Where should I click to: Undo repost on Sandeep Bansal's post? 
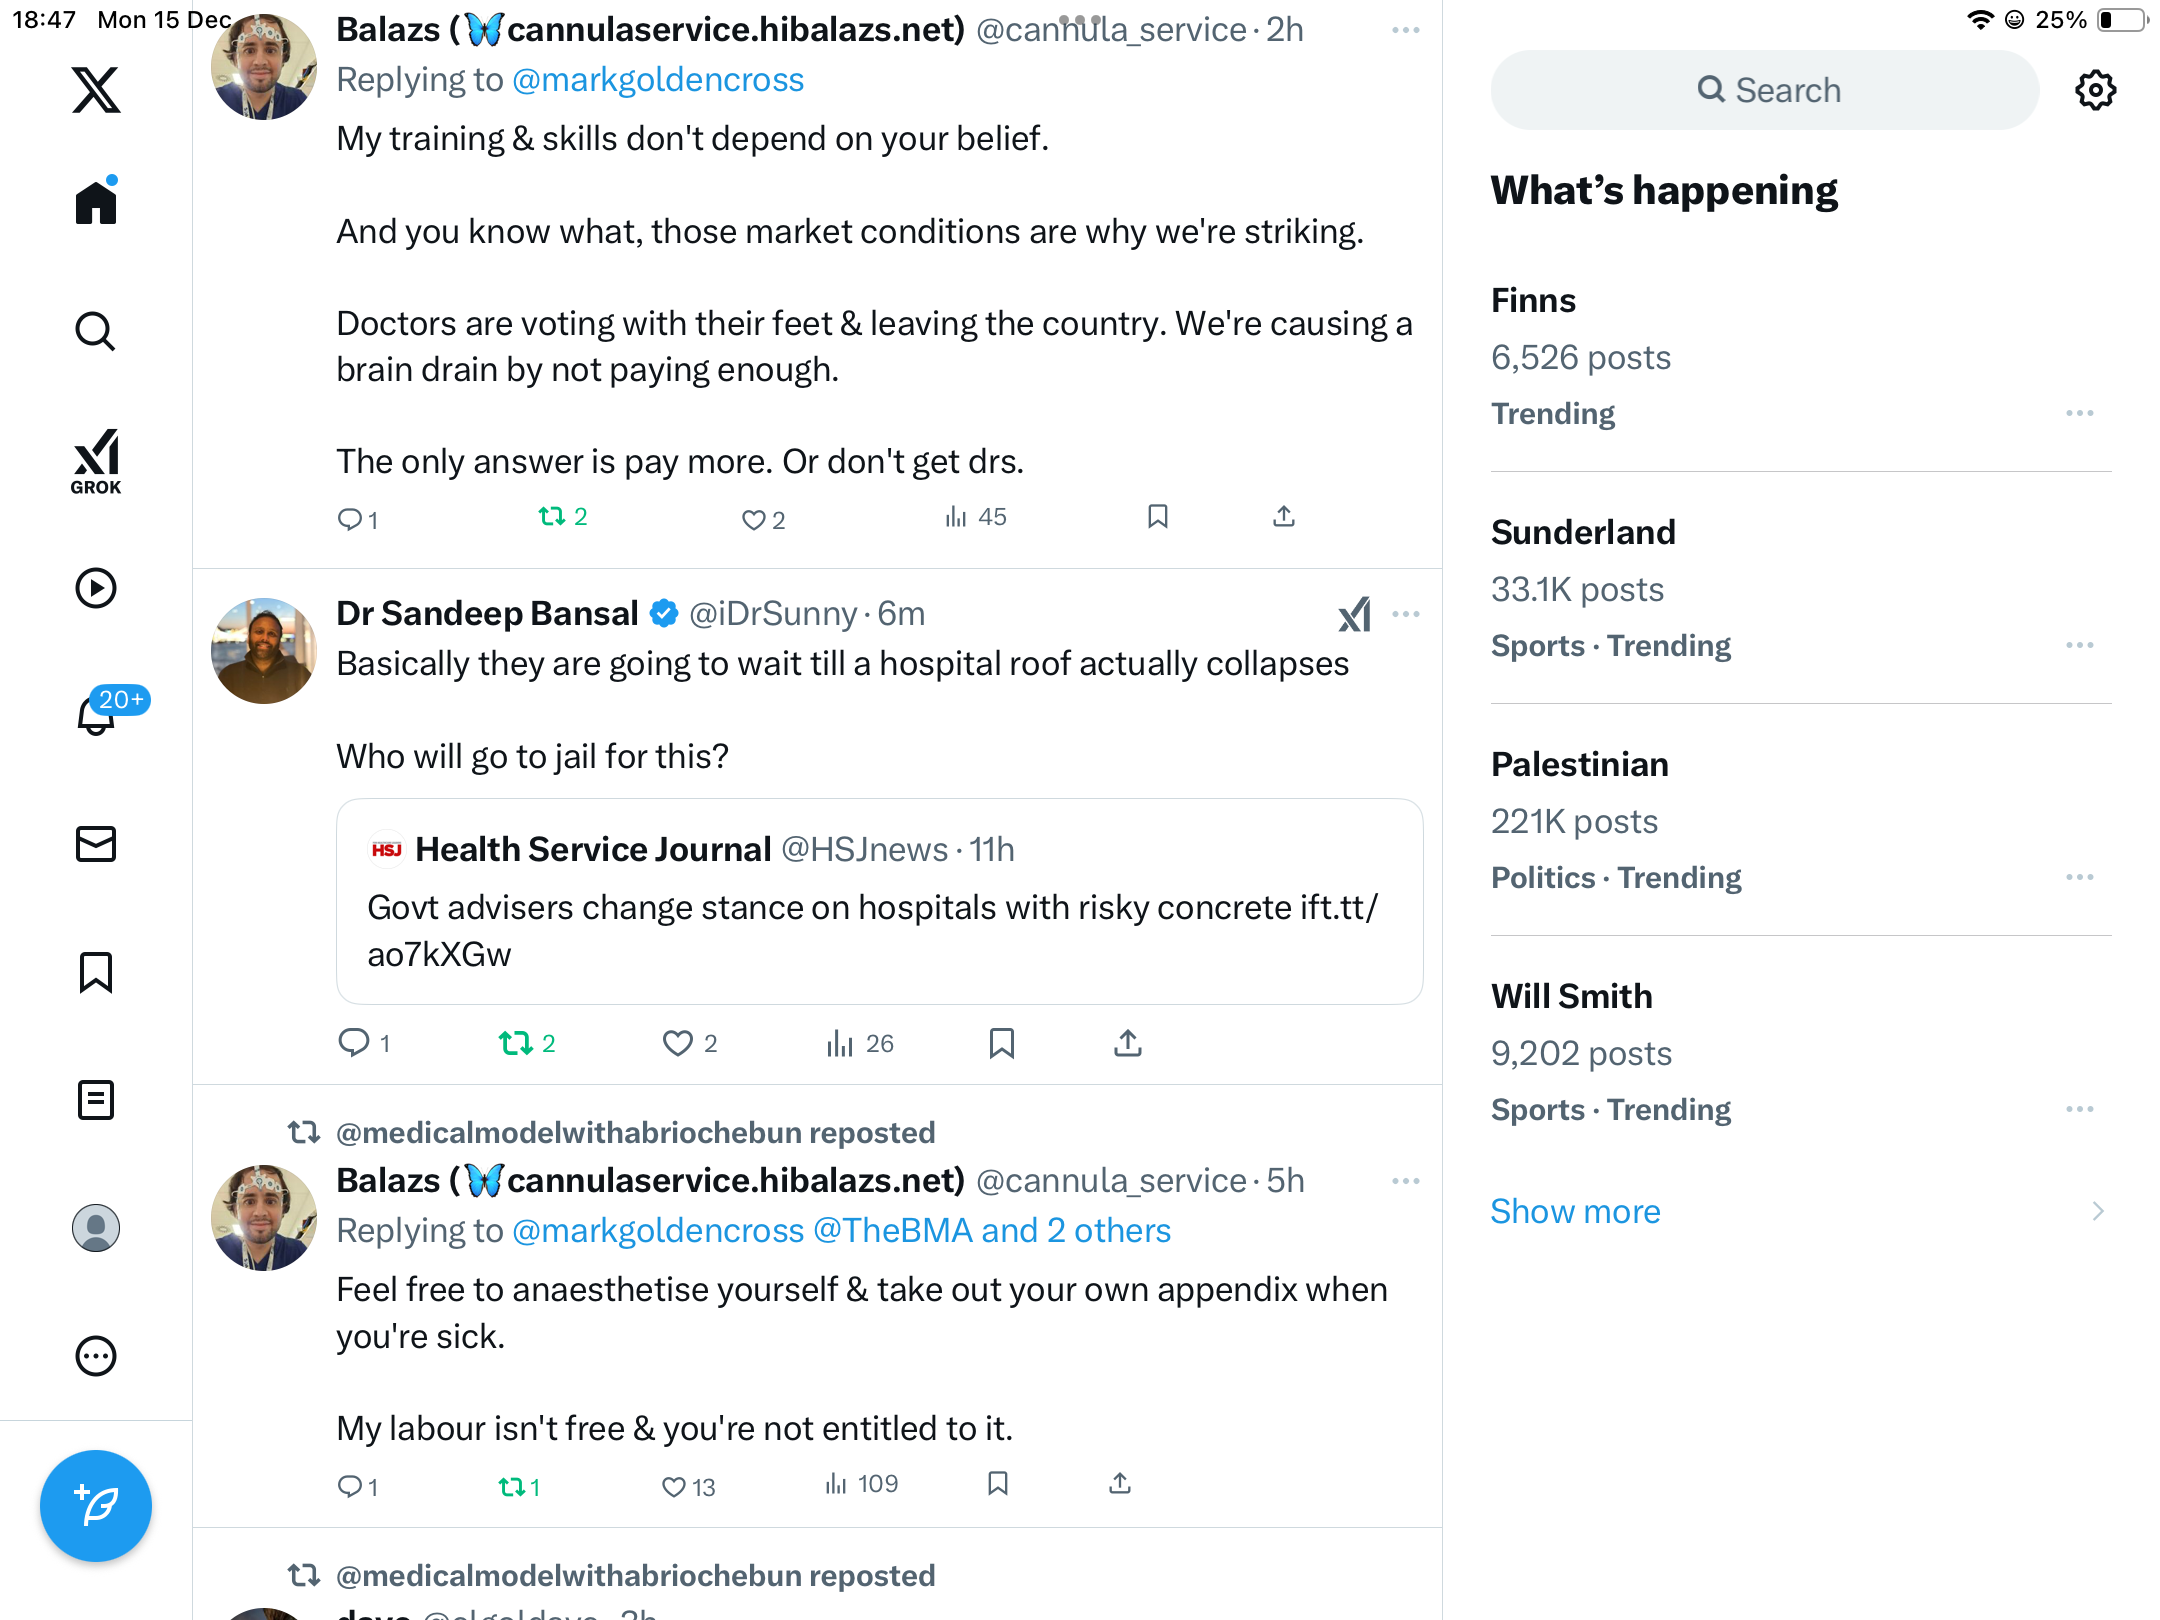pos(516,1043)
